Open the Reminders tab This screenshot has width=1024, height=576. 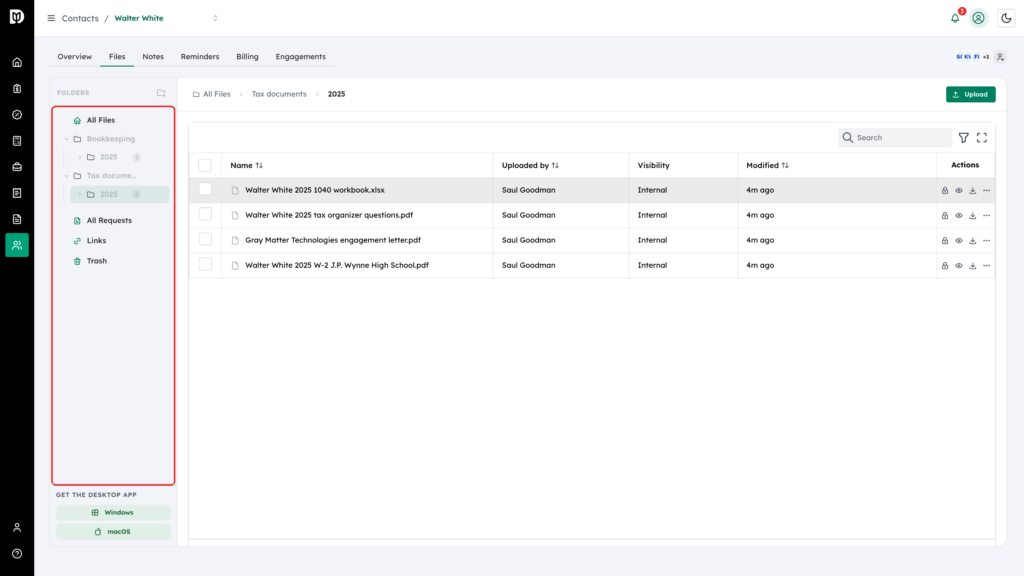pyautogui.click(x=200, y=57)
